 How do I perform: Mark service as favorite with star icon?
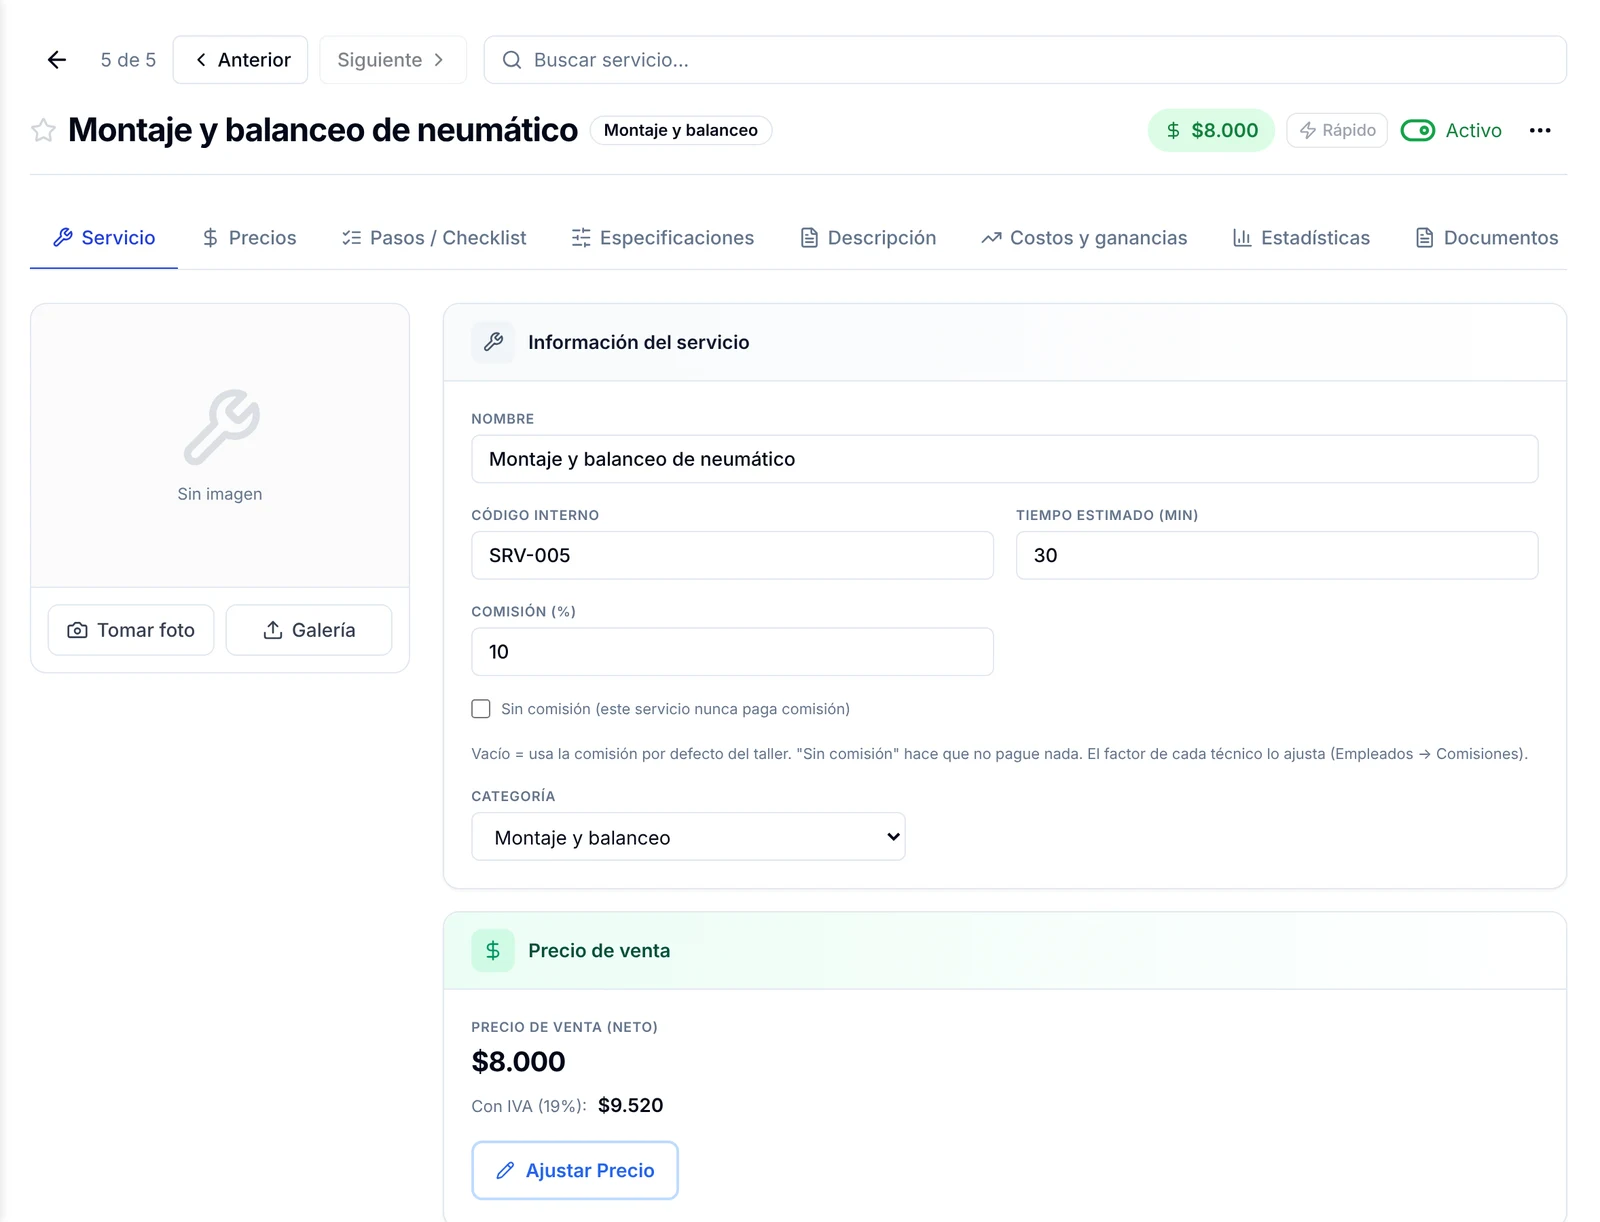coord(43,130)
